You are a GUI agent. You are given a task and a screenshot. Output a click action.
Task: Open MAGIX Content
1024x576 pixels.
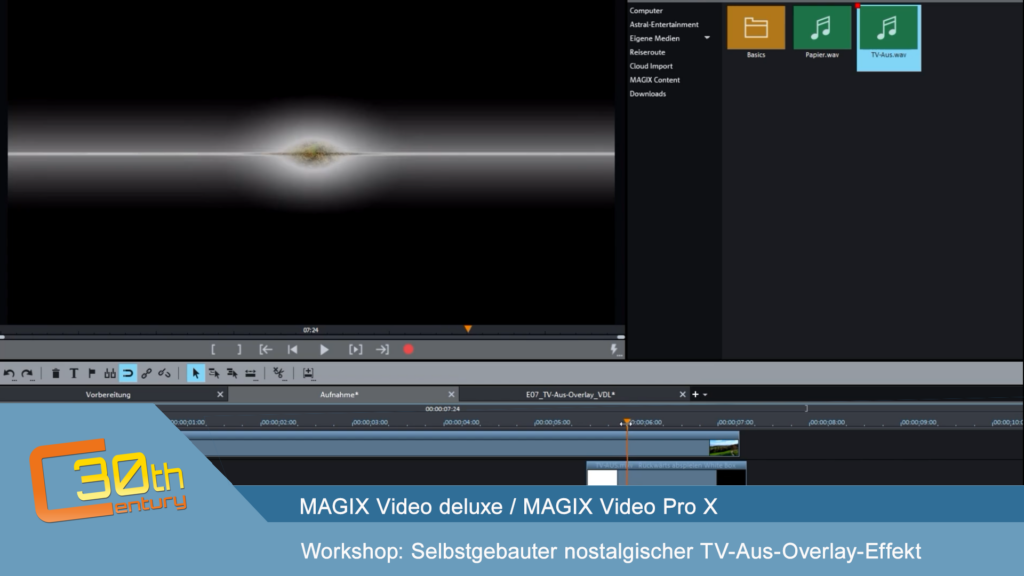[654, 80]
